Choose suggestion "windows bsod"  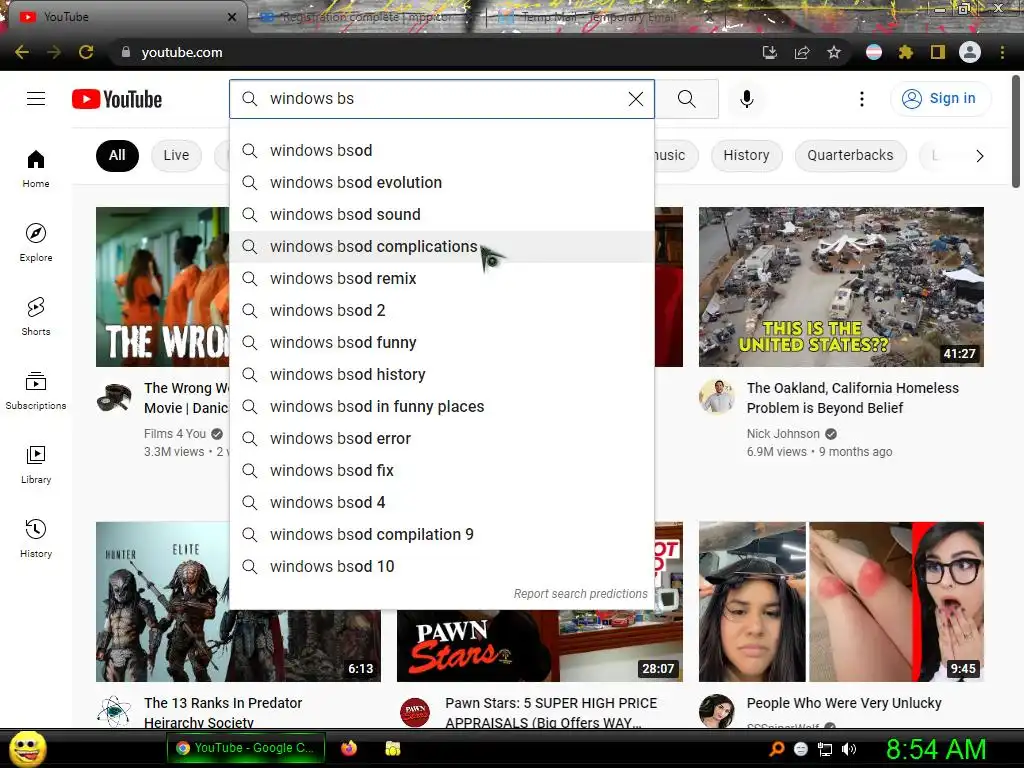[442, 150]
